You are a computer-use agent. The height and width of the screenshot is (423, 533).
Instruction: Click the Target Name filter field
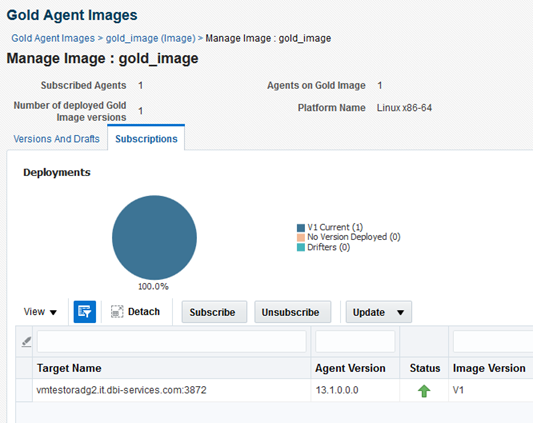tap(172, 341)
